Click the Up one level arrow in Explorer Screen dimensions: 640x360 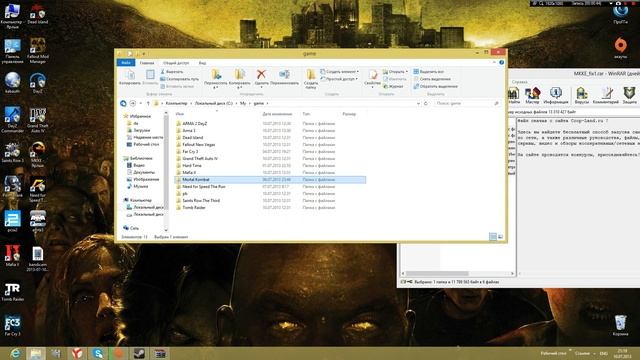(x=148, y=104)
